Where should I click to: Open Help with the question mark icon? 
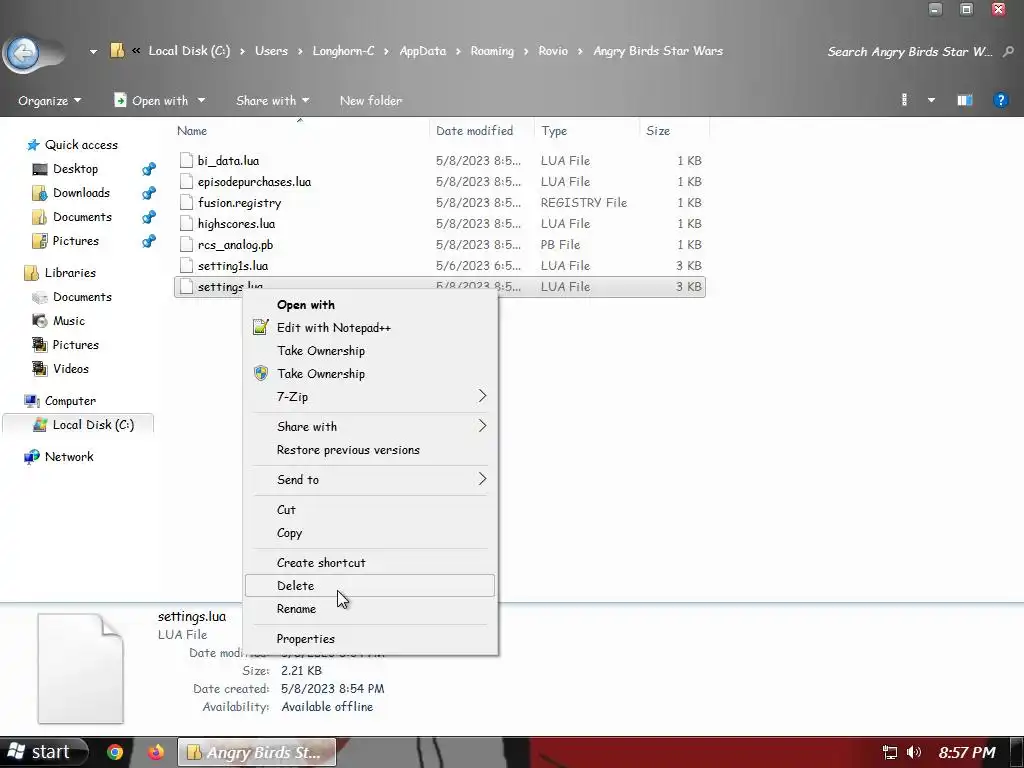[x=1000, y=100]
